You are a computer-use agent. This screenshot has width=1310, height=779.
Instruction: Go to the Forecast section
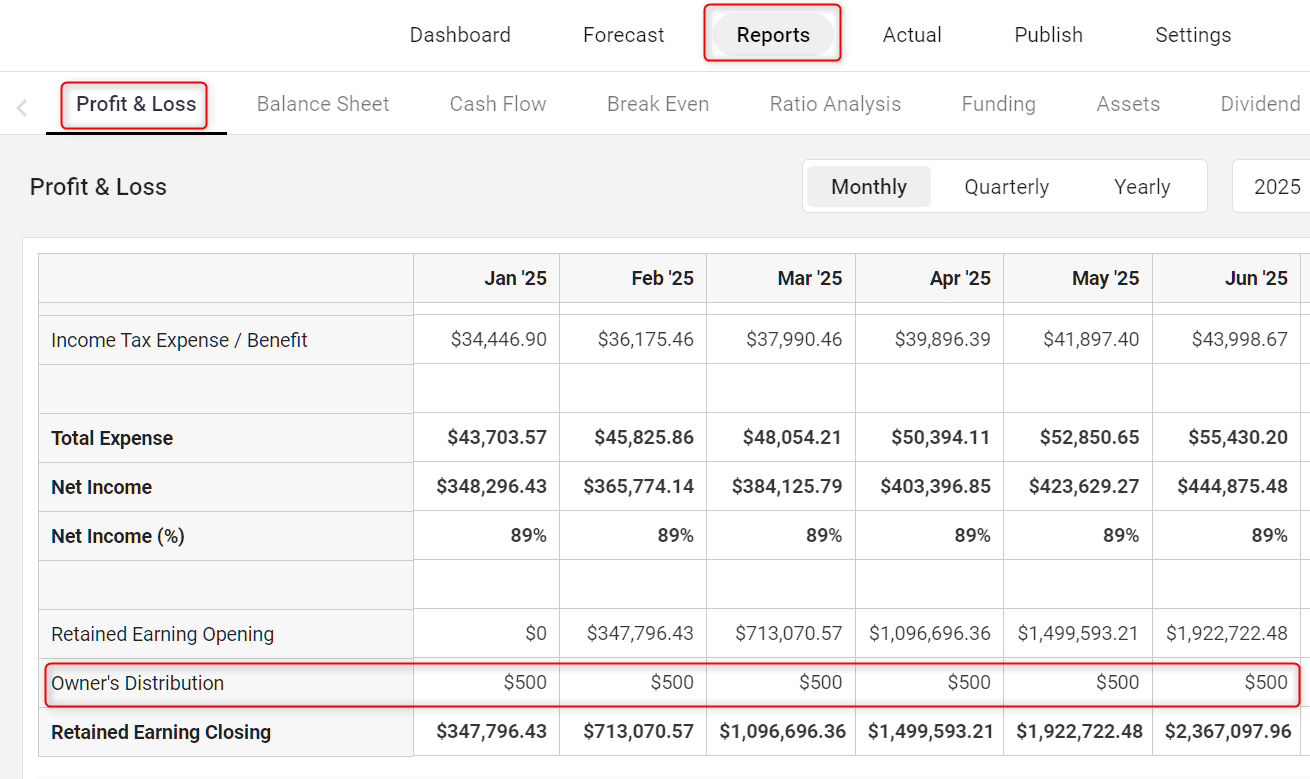623,35
